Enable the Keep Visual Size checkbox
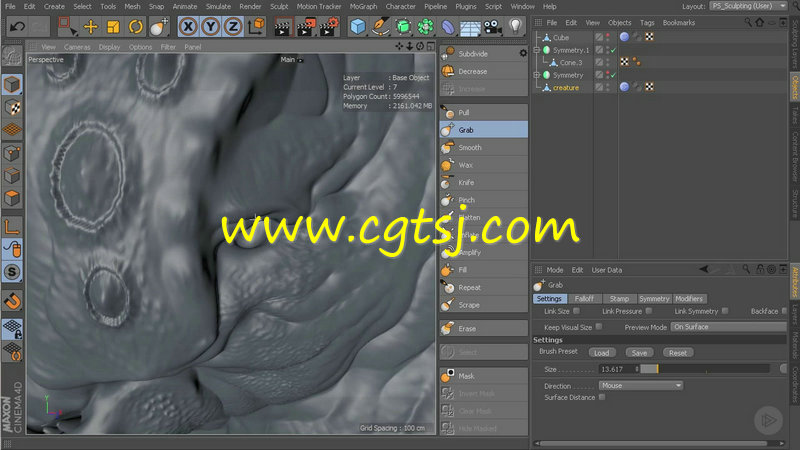This screenshot has height=450, width=800. coord(599,327)
